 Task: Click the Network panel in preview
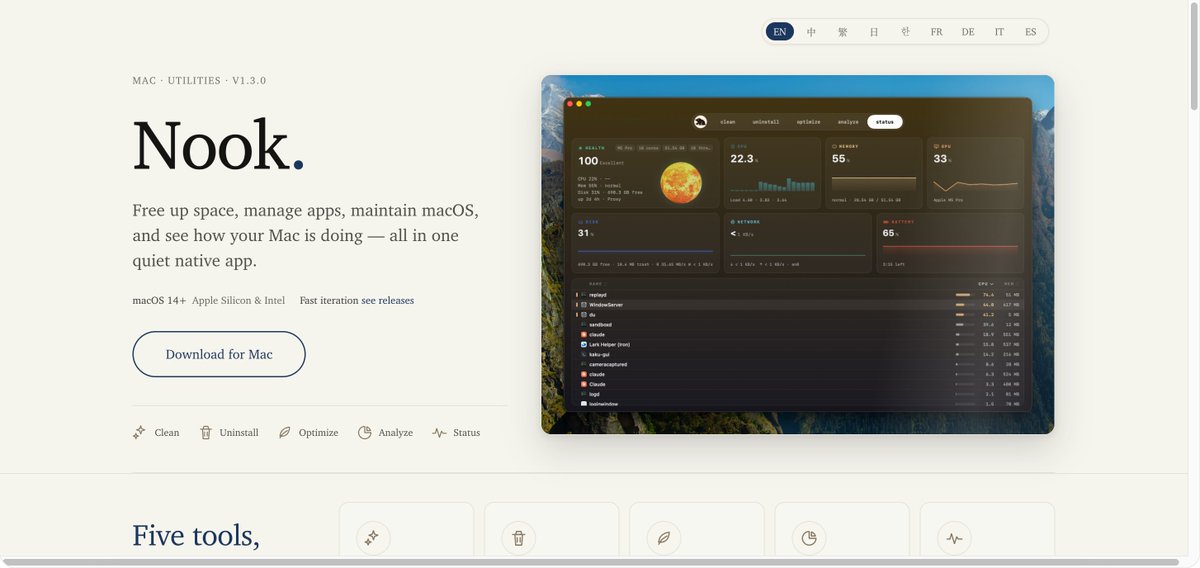pos(798,242)
